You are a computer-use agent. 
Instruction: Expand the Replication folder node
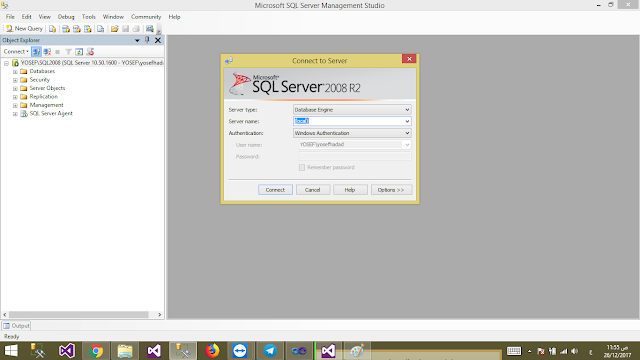(15, 97)
